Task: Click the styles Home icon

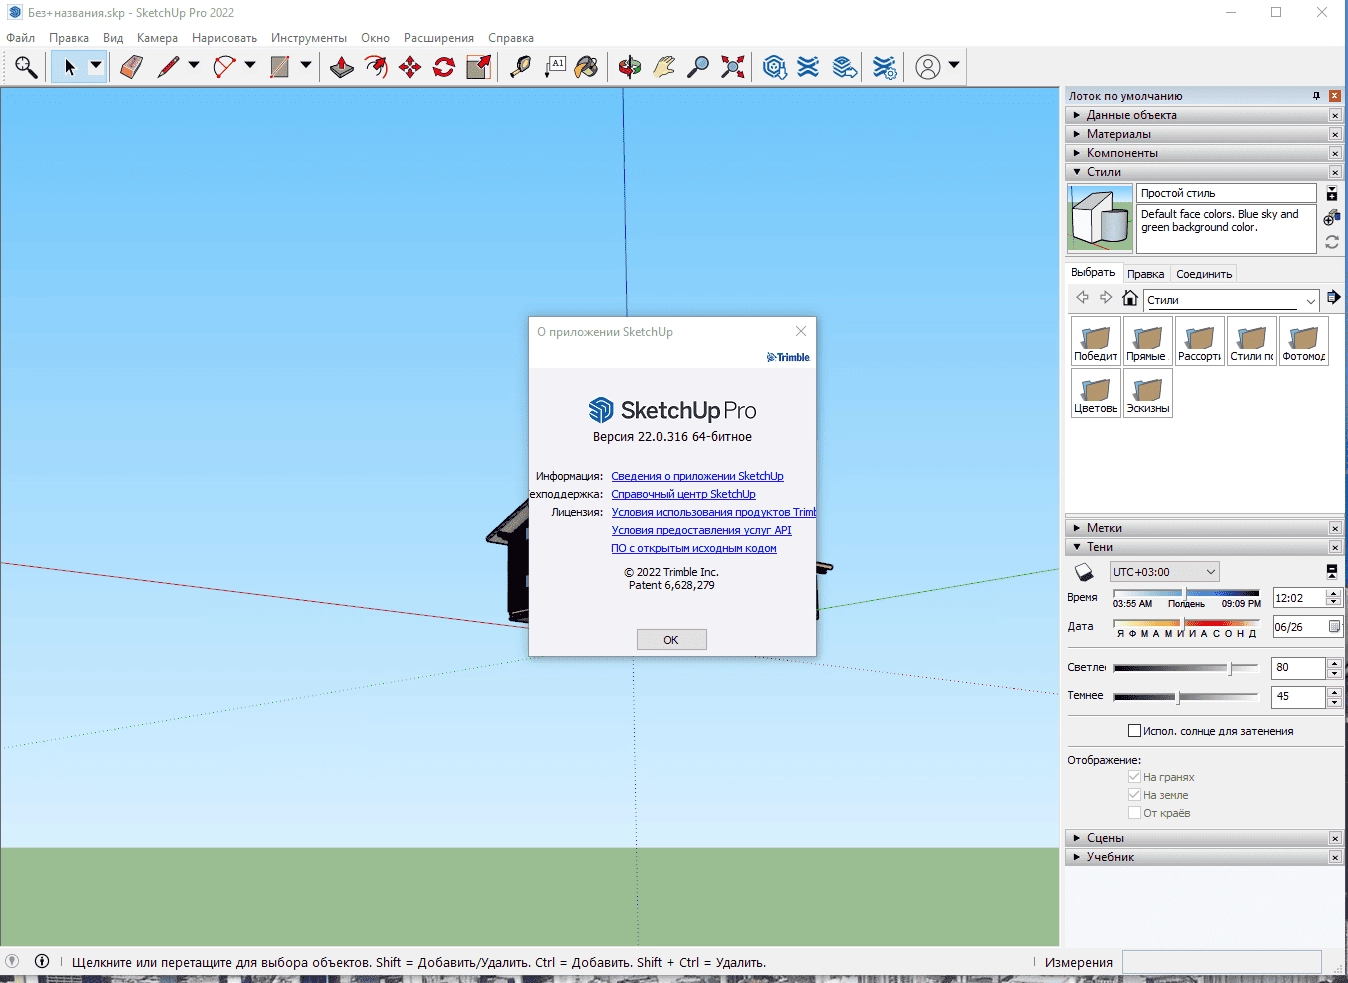Action: point(1130,298)
